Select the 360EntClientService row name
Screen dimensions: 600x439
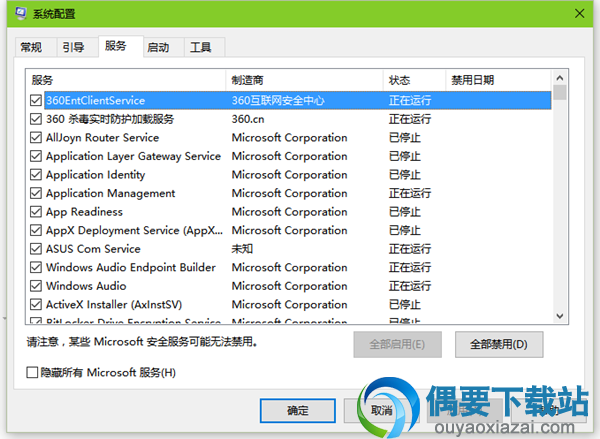pos(96,101)
